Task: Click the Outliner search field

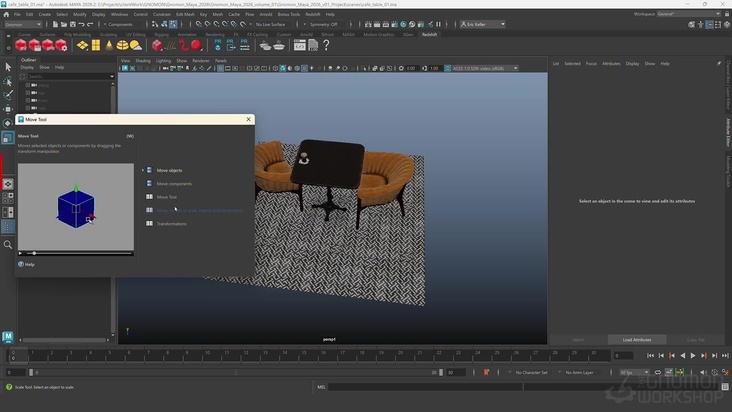Action: click(x=70, y=76)
